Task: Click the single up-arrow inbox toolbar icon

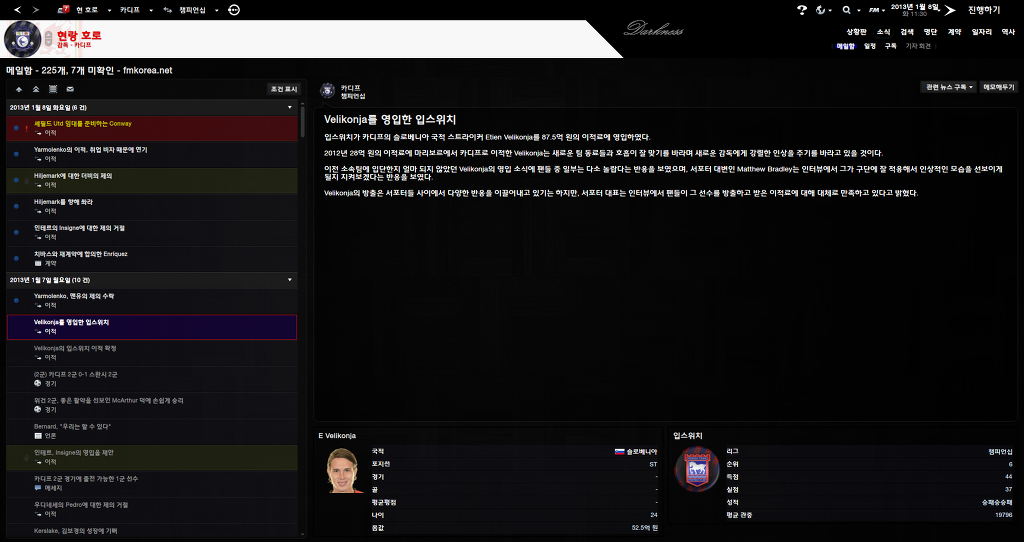Action: click(x=19, y=89)
